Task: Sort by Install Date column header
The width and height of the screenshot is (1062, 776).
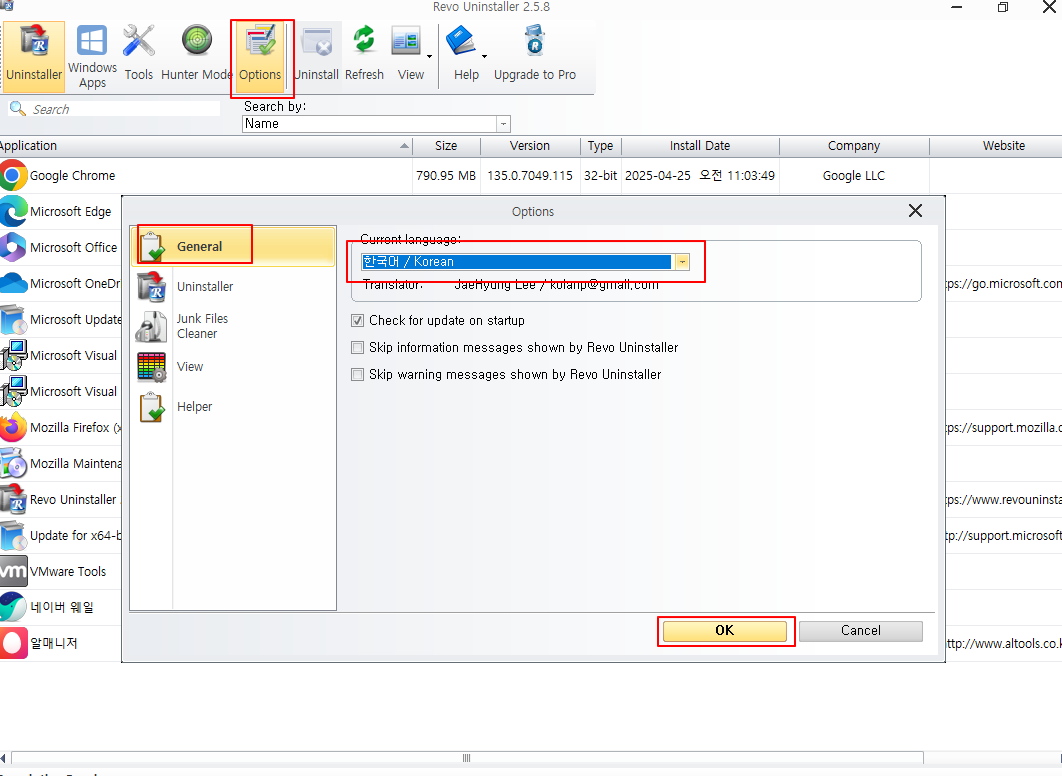Action: (700, 146)
